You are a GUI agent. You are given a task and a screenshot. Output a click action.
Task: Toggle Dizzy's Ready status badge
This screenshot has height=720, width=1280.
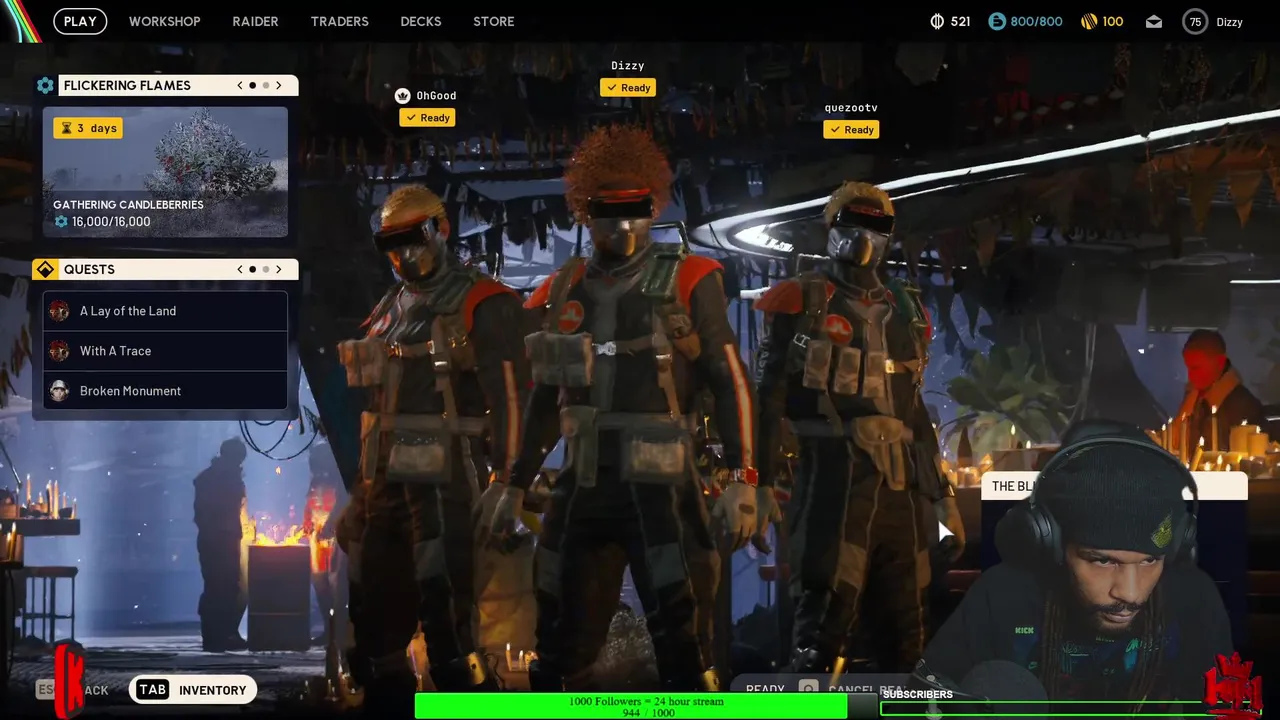pos(628,88)
